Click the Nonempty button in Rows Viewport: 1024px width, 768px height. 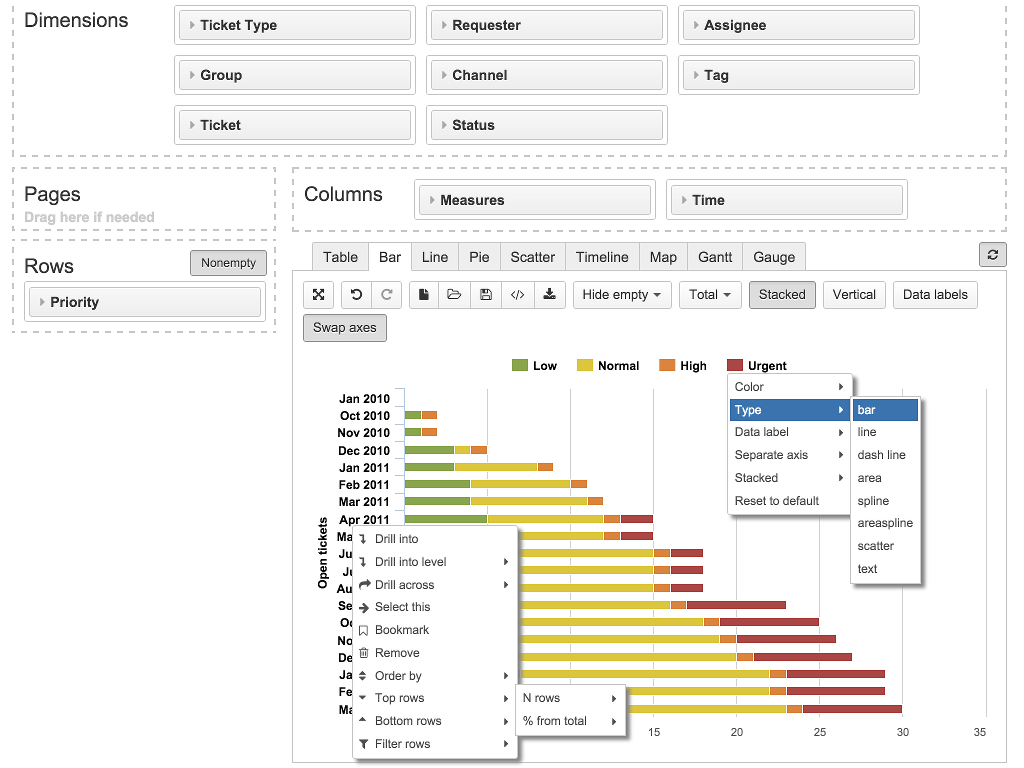(x=228, y=263)
